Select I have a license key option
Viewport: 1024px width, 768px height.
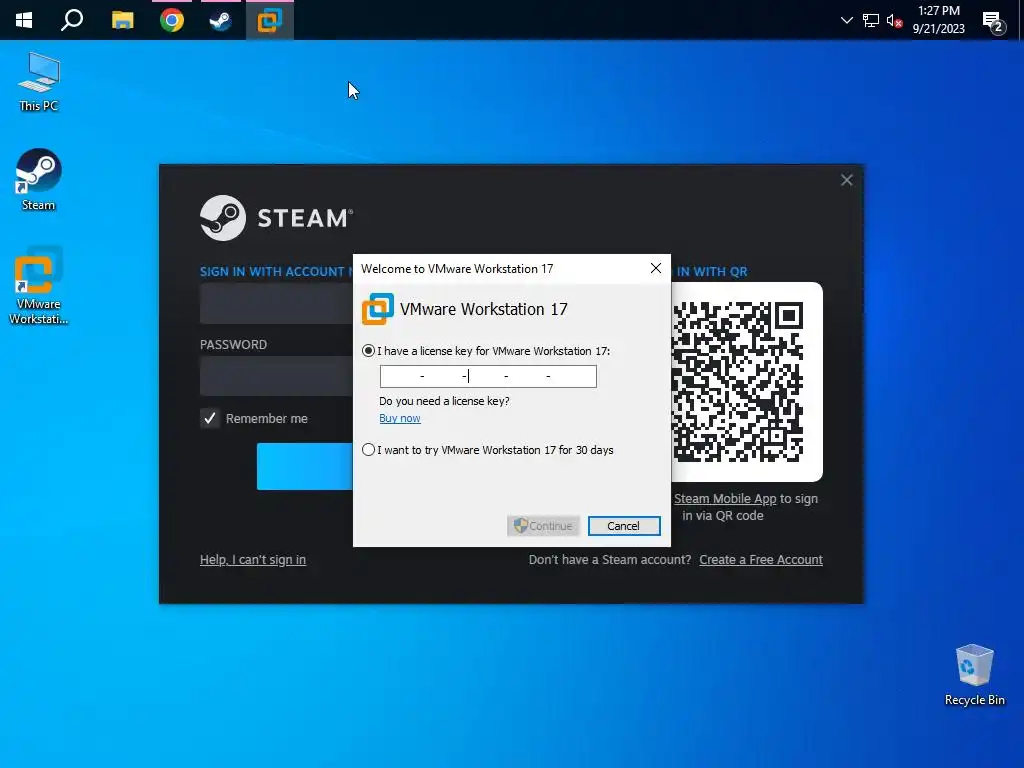pos(368,351)
